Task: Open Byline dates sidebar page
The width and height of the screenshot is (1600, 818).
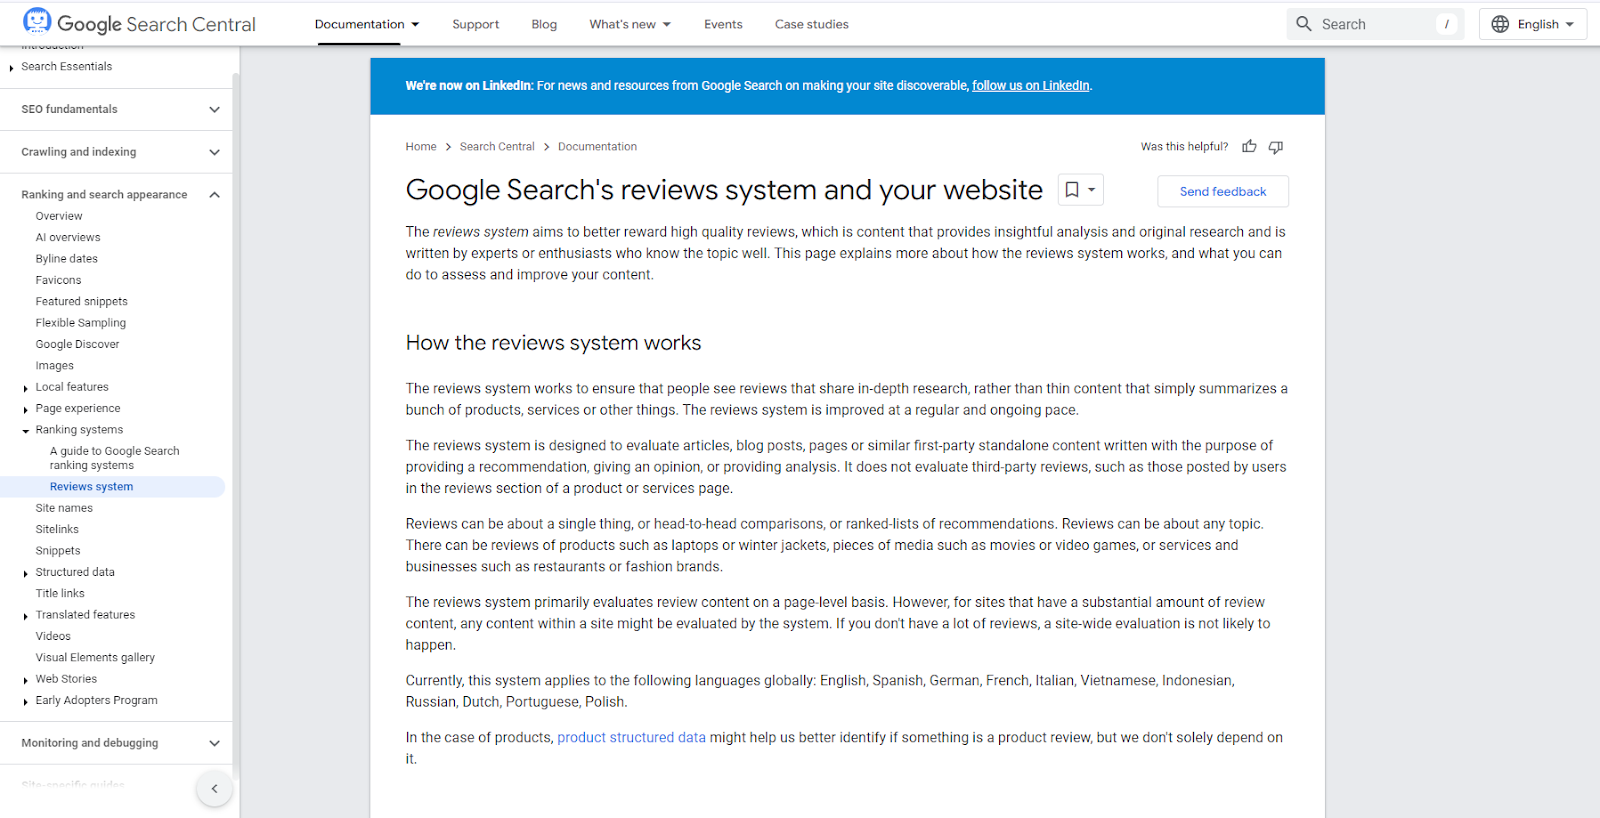Action: coord(67,259)
